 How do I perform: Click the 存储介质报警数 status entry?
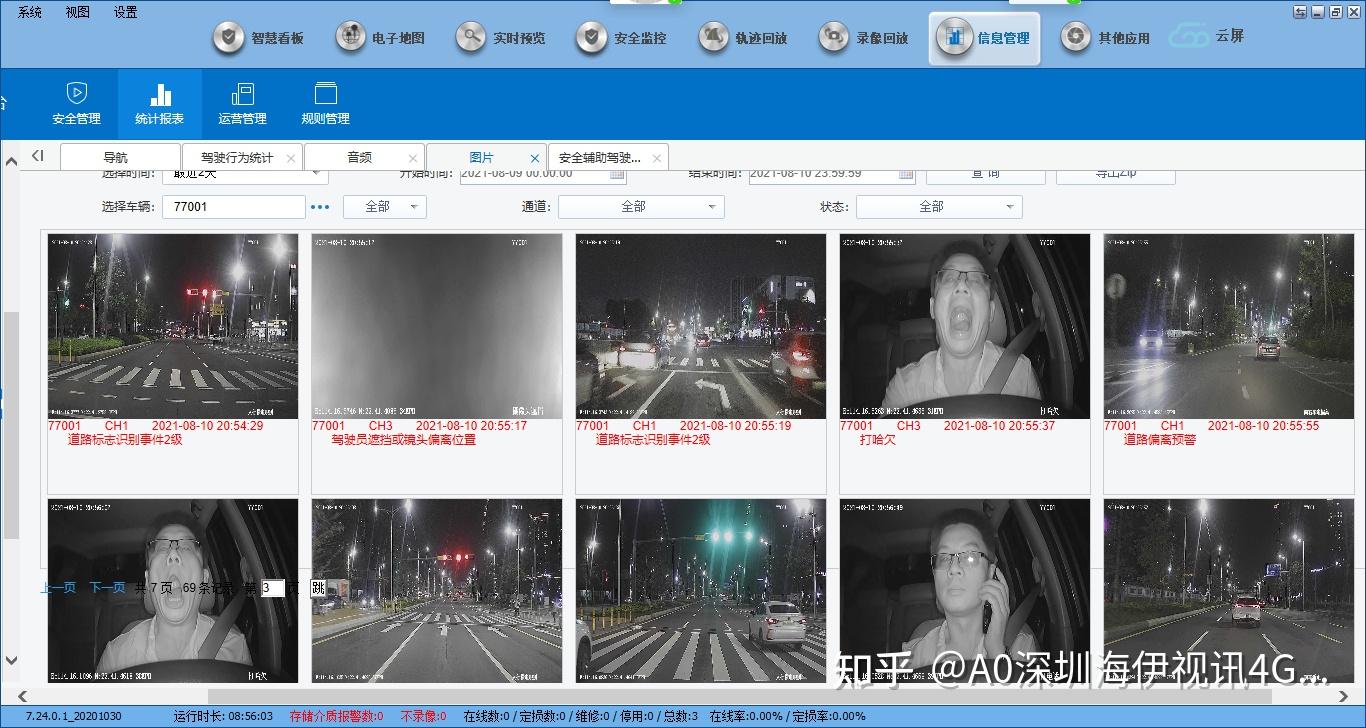(x=336, y=716)
